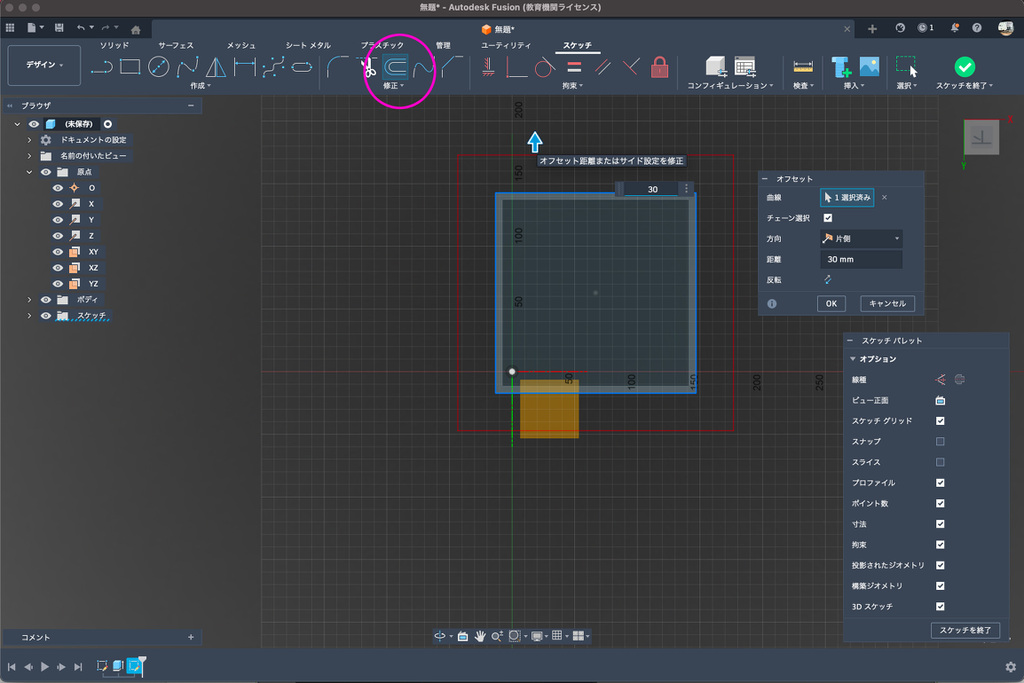
Task: Click the キャンセル button
Action: tap(886, 303)
